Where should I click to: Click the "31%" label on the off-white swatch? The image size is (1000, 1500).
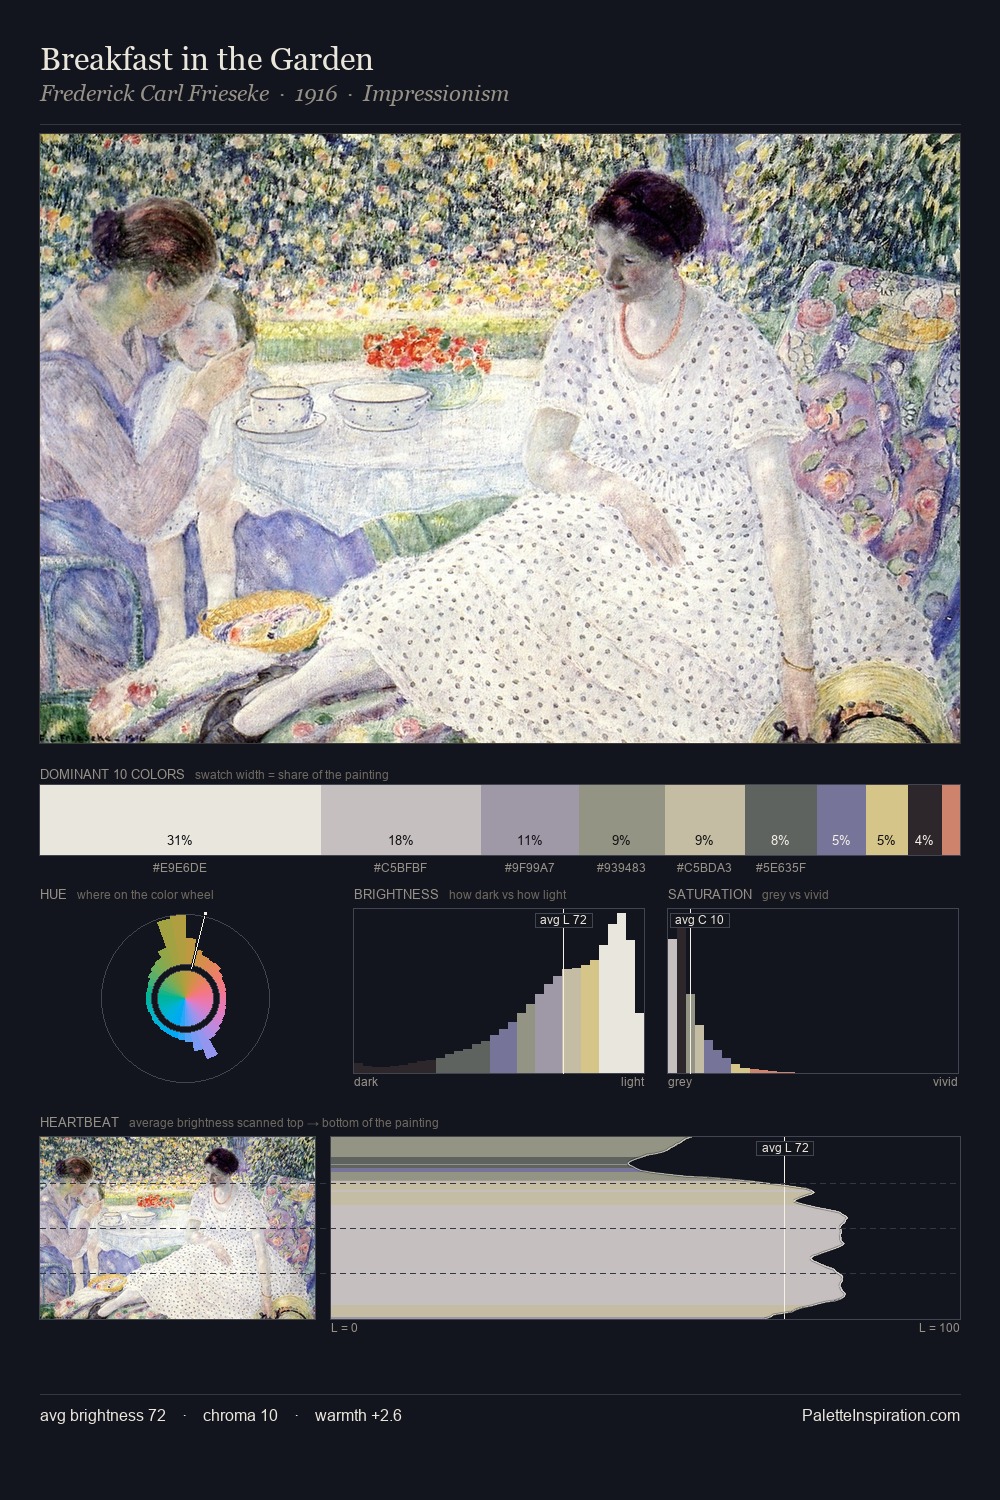(180, 840)
